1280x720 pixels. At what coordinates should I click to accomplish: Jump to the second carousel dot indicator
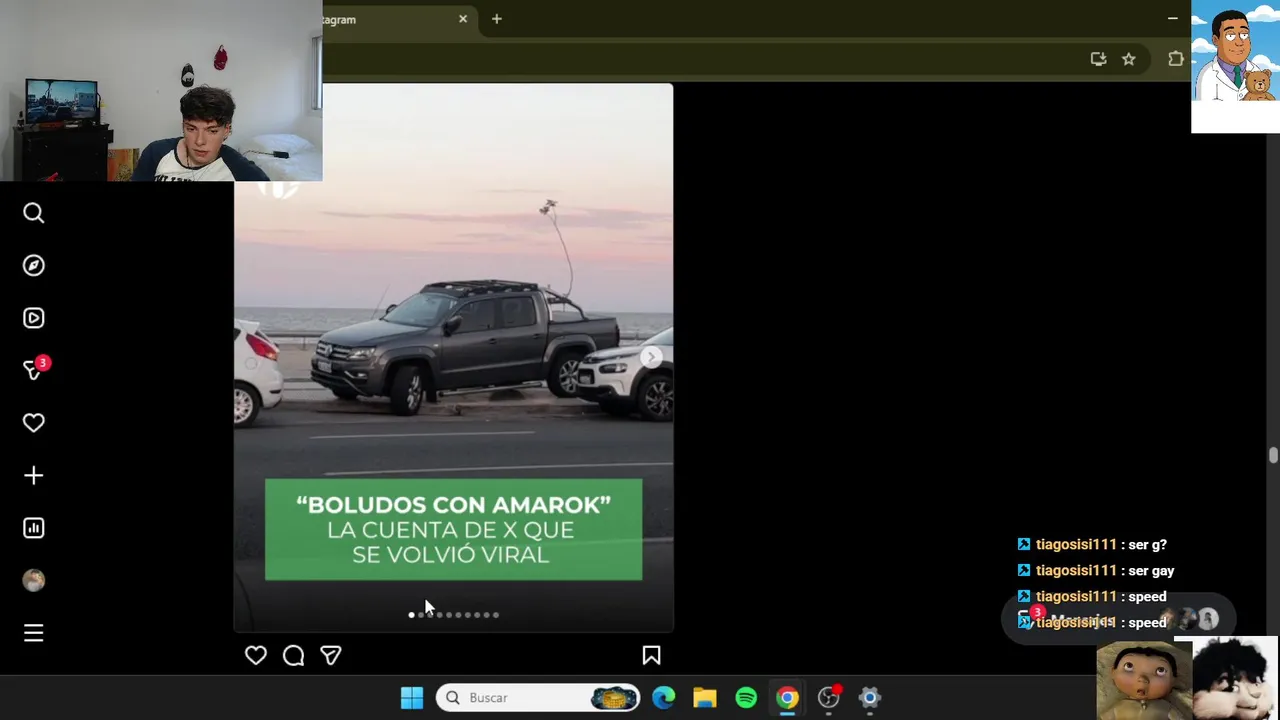coord(421,615)
